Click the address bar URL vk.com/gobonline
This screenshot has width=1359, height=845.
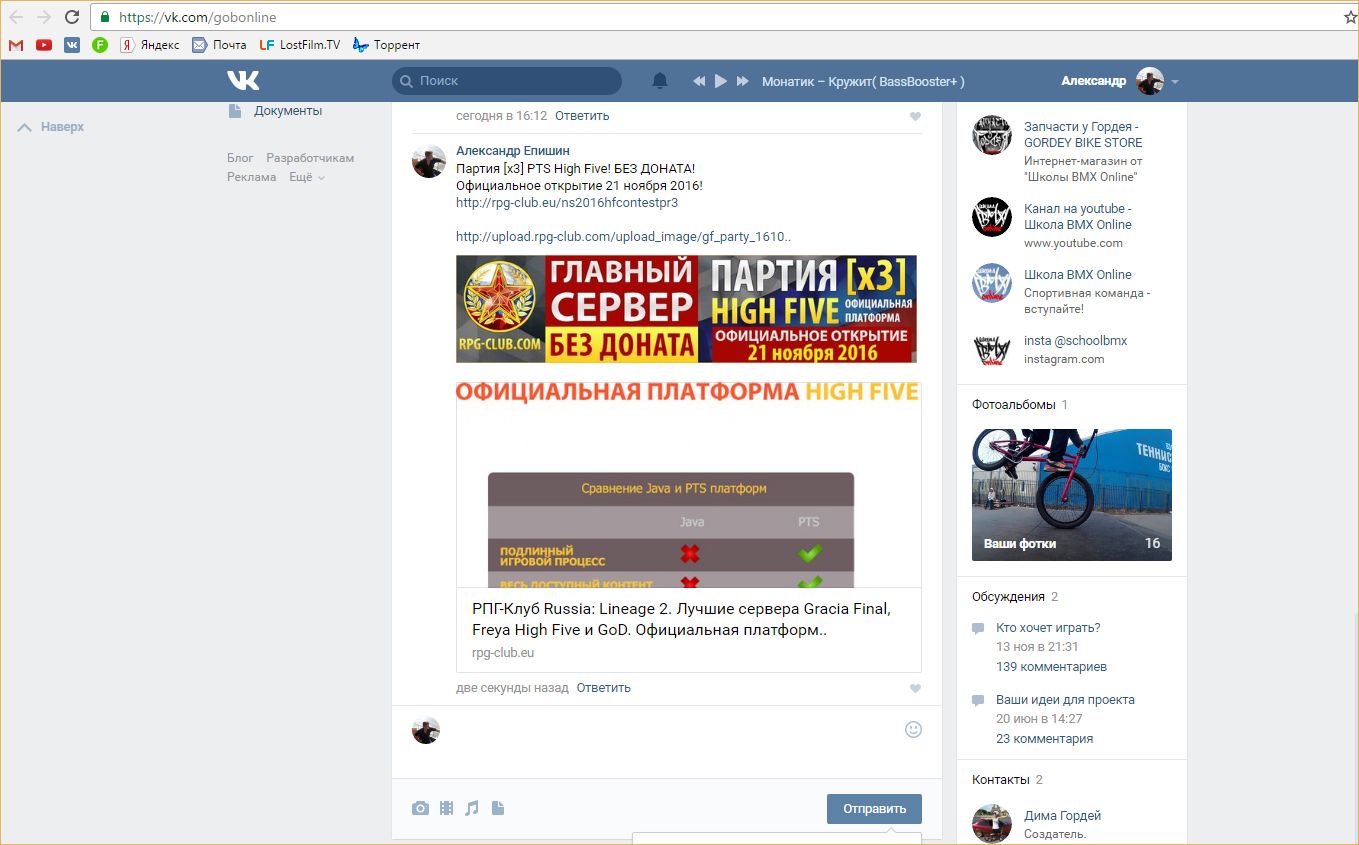pos(198,17)
